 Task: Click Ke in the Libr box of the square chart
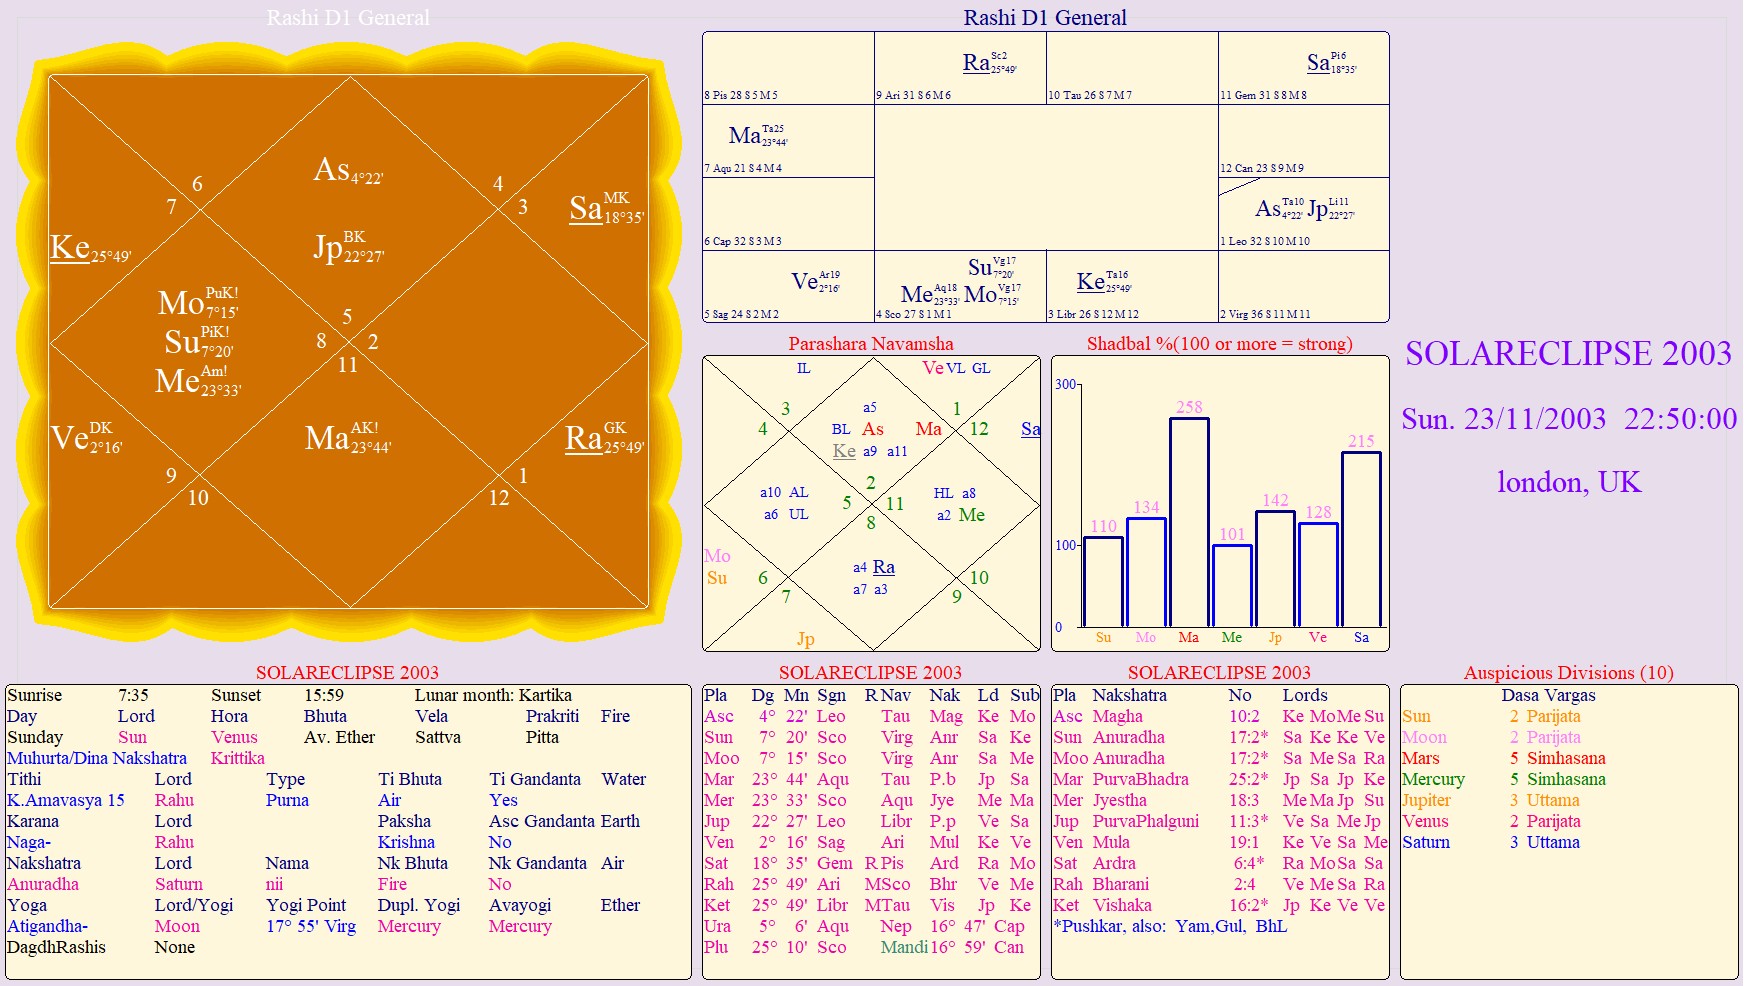1104,281
